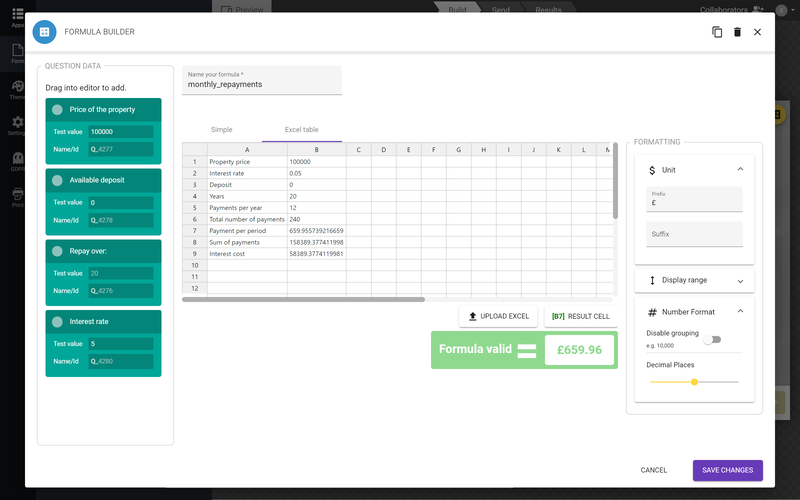Click the Display range vertical arrows icon
Screen dimensions: 800x500
[652, 280]
